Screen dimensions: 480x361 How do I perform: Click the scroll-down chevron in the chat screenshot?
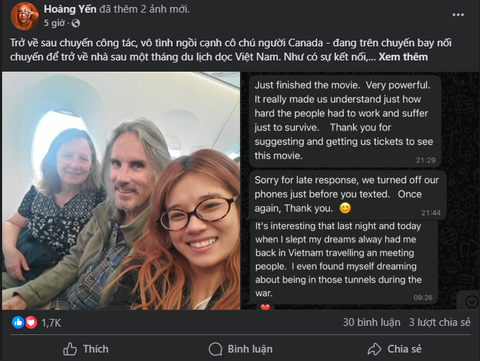coord(472,302)
